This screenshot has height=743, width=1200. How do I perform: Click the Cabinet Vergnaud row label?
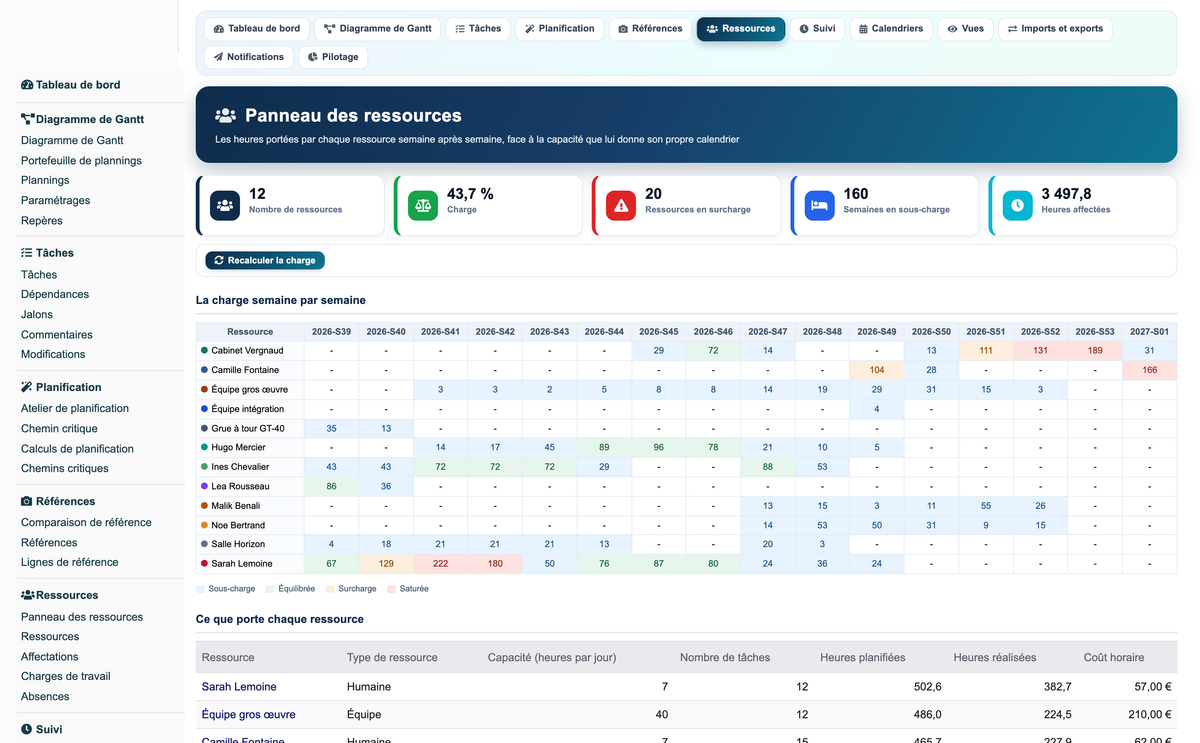pos(247,351)
